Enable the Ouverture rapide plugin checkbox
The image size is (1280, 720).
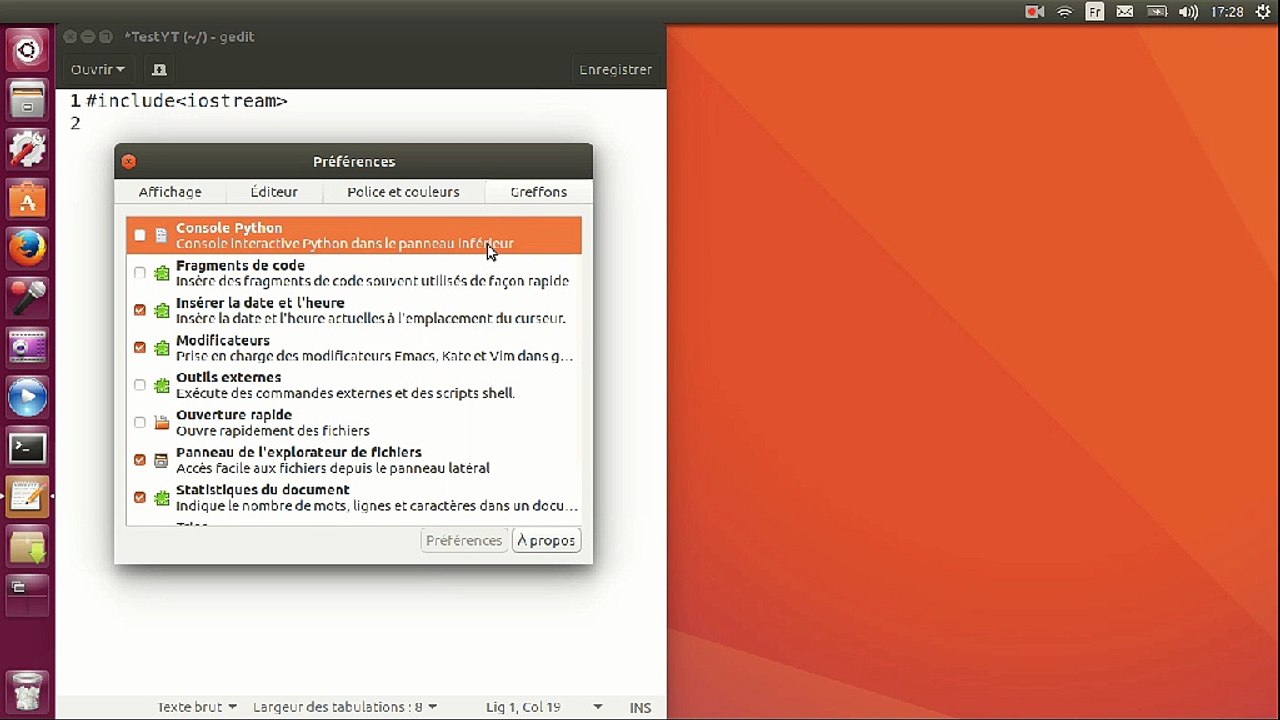pos(140,423)
